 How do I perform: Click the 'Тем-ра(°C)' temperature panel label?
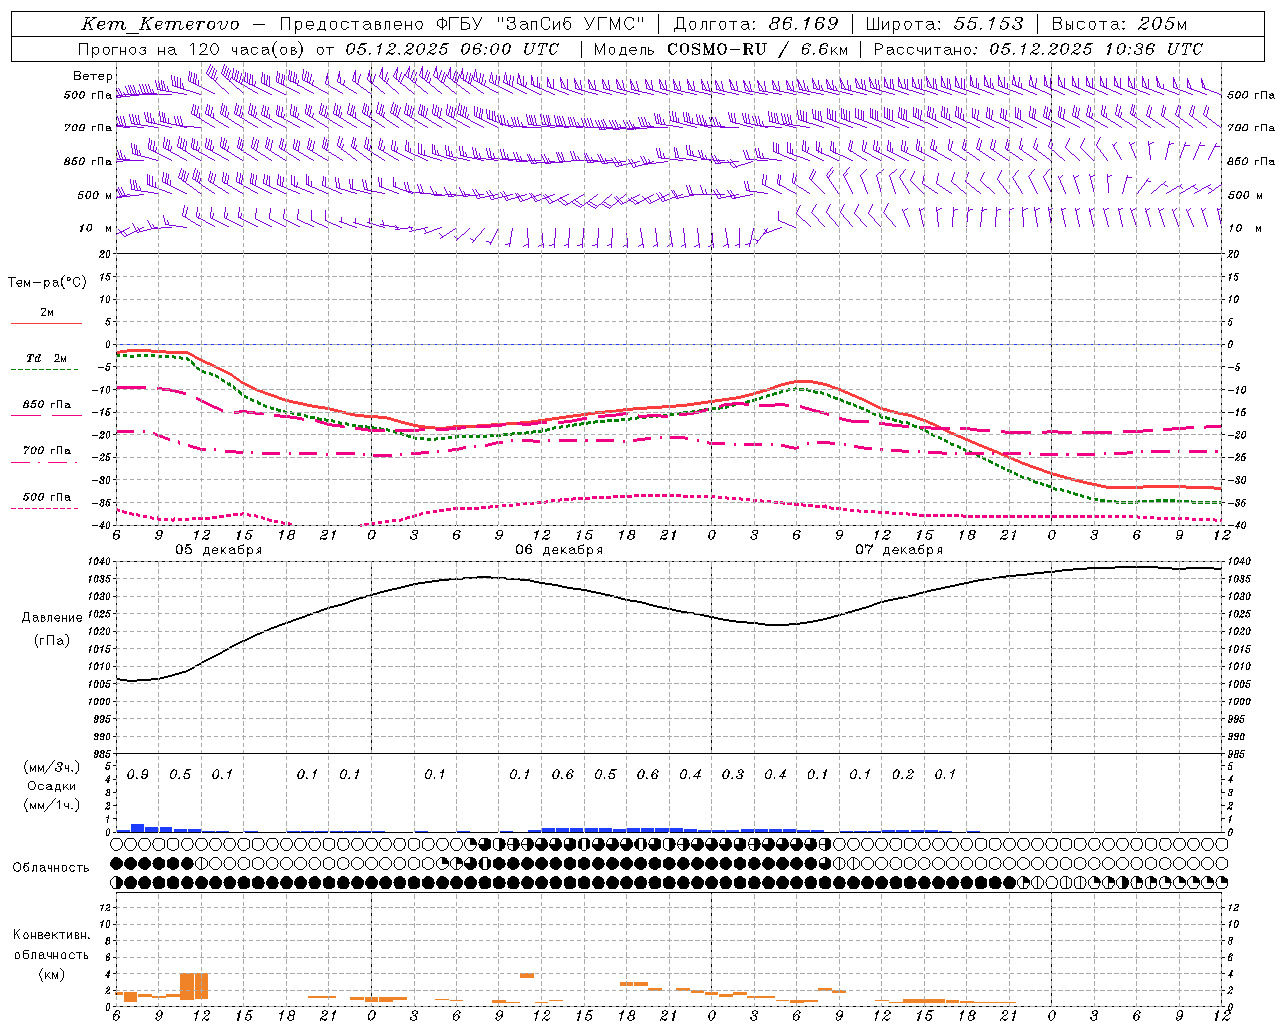point(47,283)
